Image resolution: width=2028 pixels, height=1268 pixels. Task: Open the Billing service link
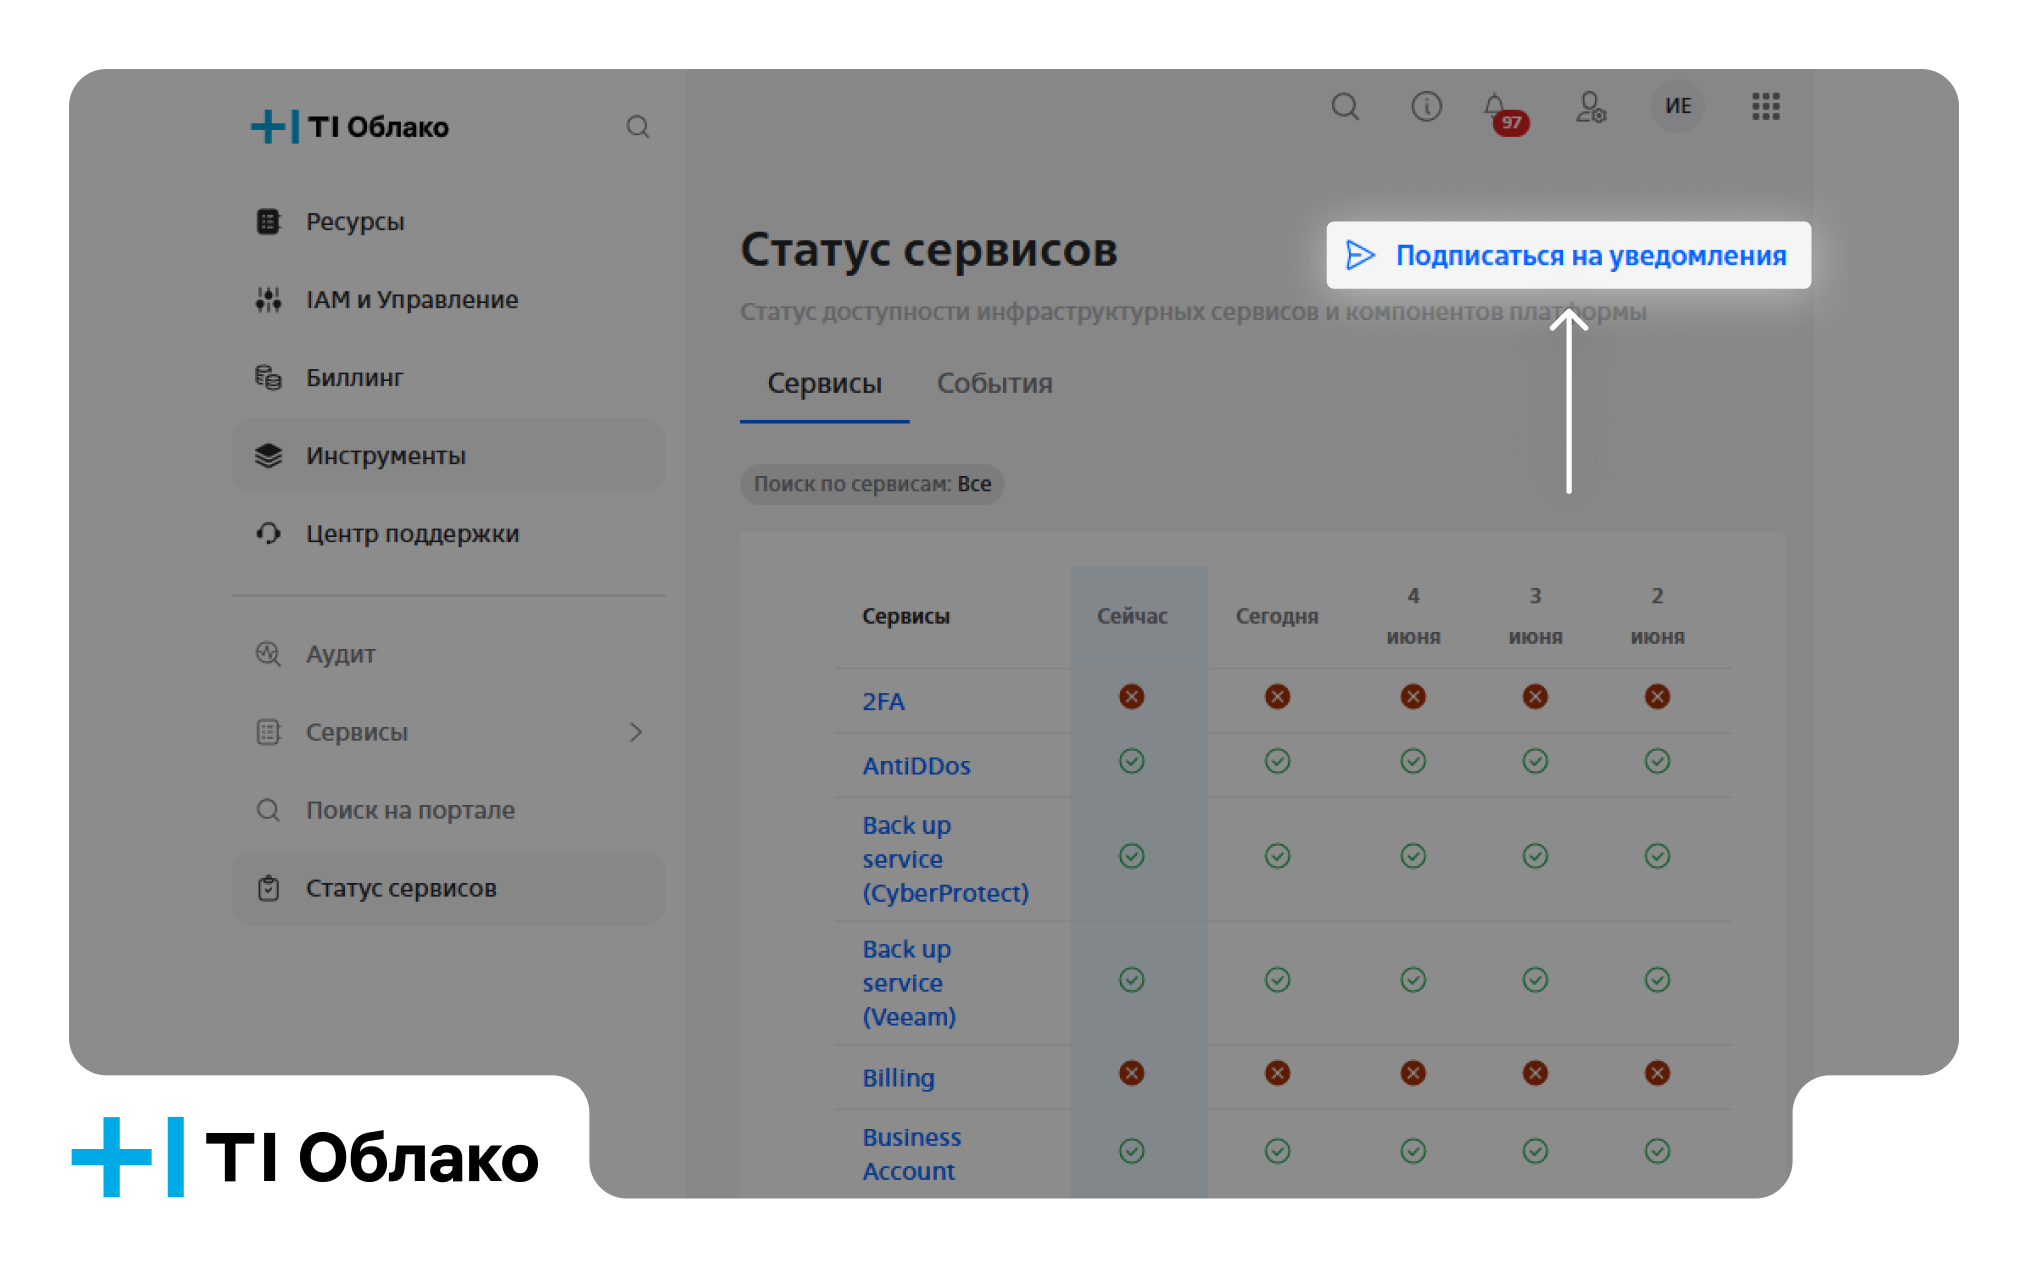(898, 1078)
